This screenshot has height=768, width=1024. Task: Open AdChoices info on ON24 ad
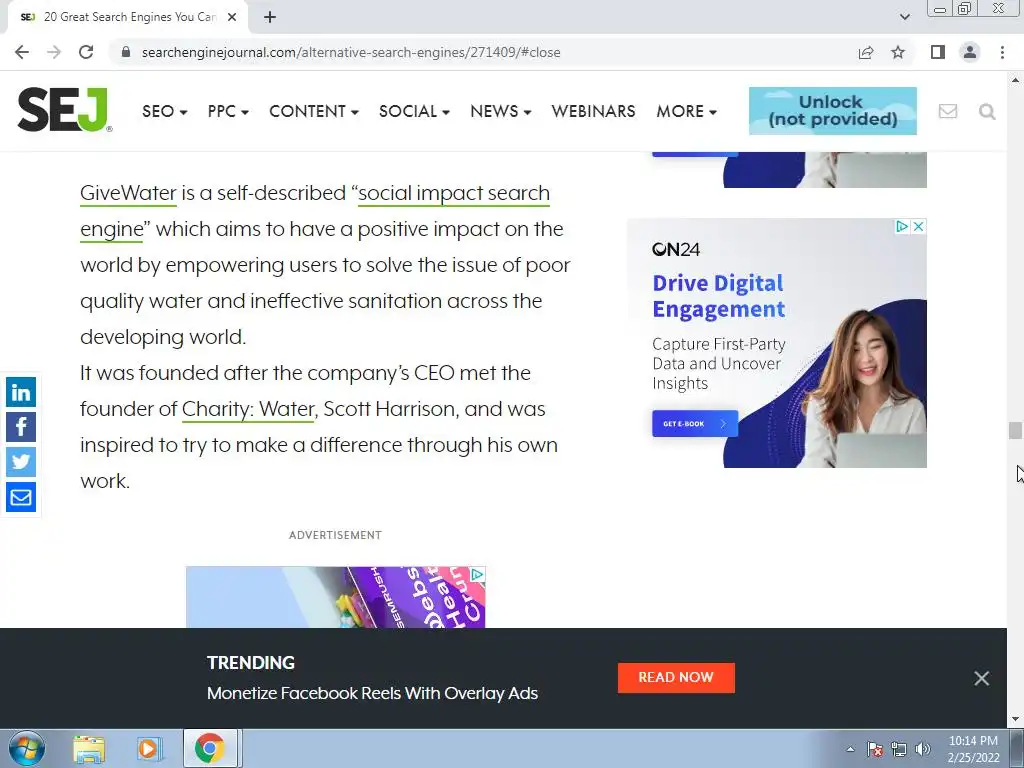point(903,226)
